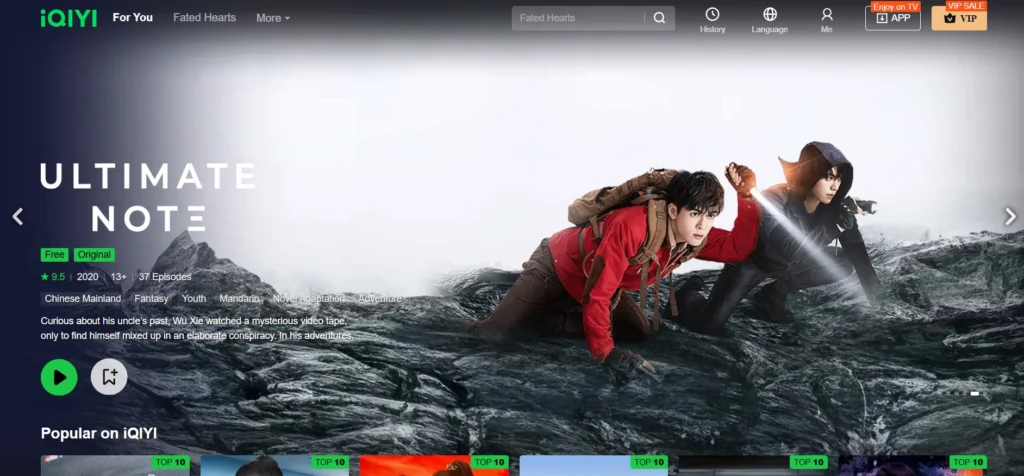The image size is (1024, 476).
Task: Click the search magnifier icon
Action: click(660, 18)
